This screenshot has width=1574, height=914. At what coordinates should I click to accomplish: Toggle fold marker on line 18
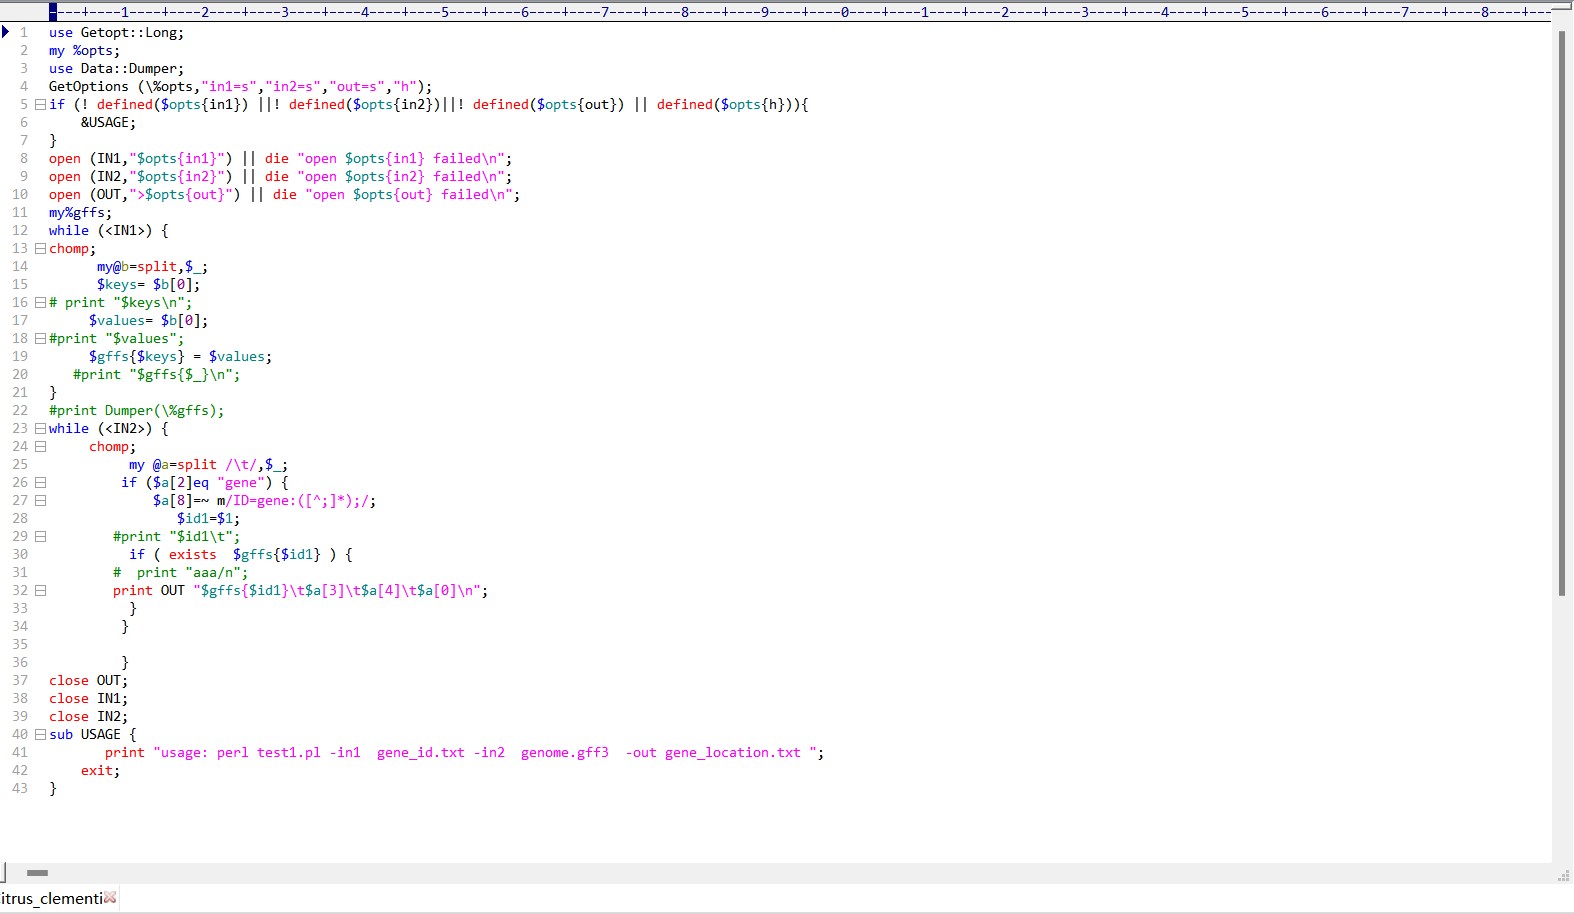[40, 338]
